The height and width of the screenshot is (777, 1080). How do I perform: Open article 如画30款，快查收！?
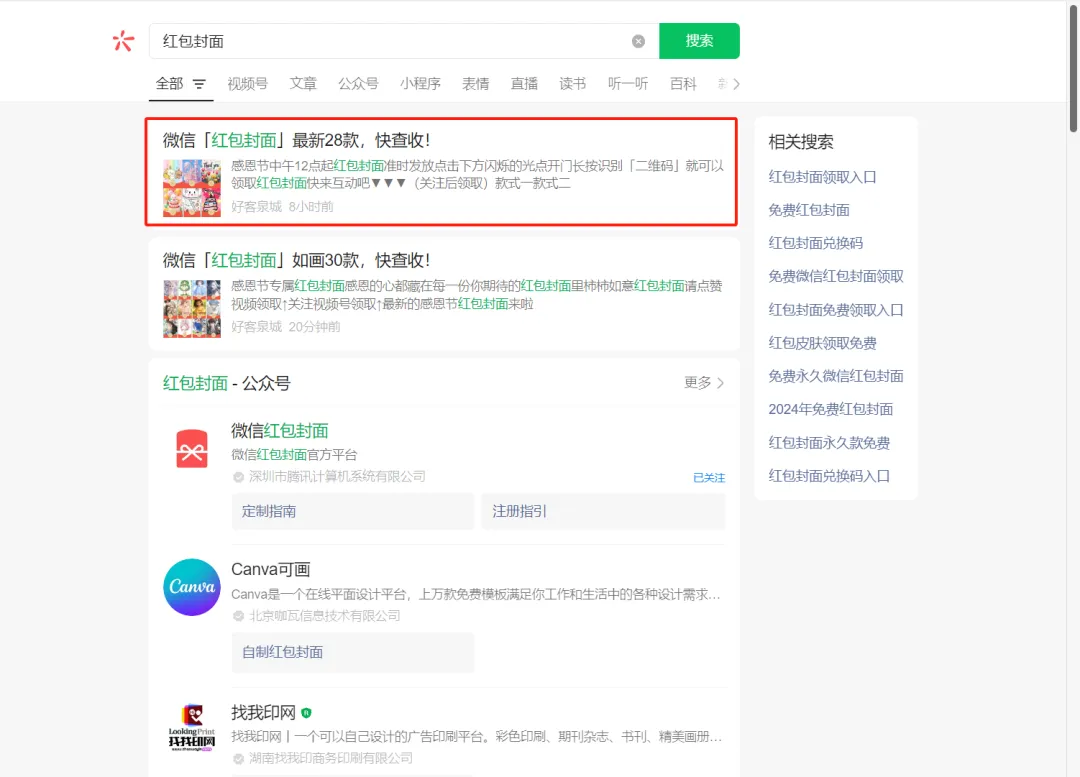[x=297, y=260]
